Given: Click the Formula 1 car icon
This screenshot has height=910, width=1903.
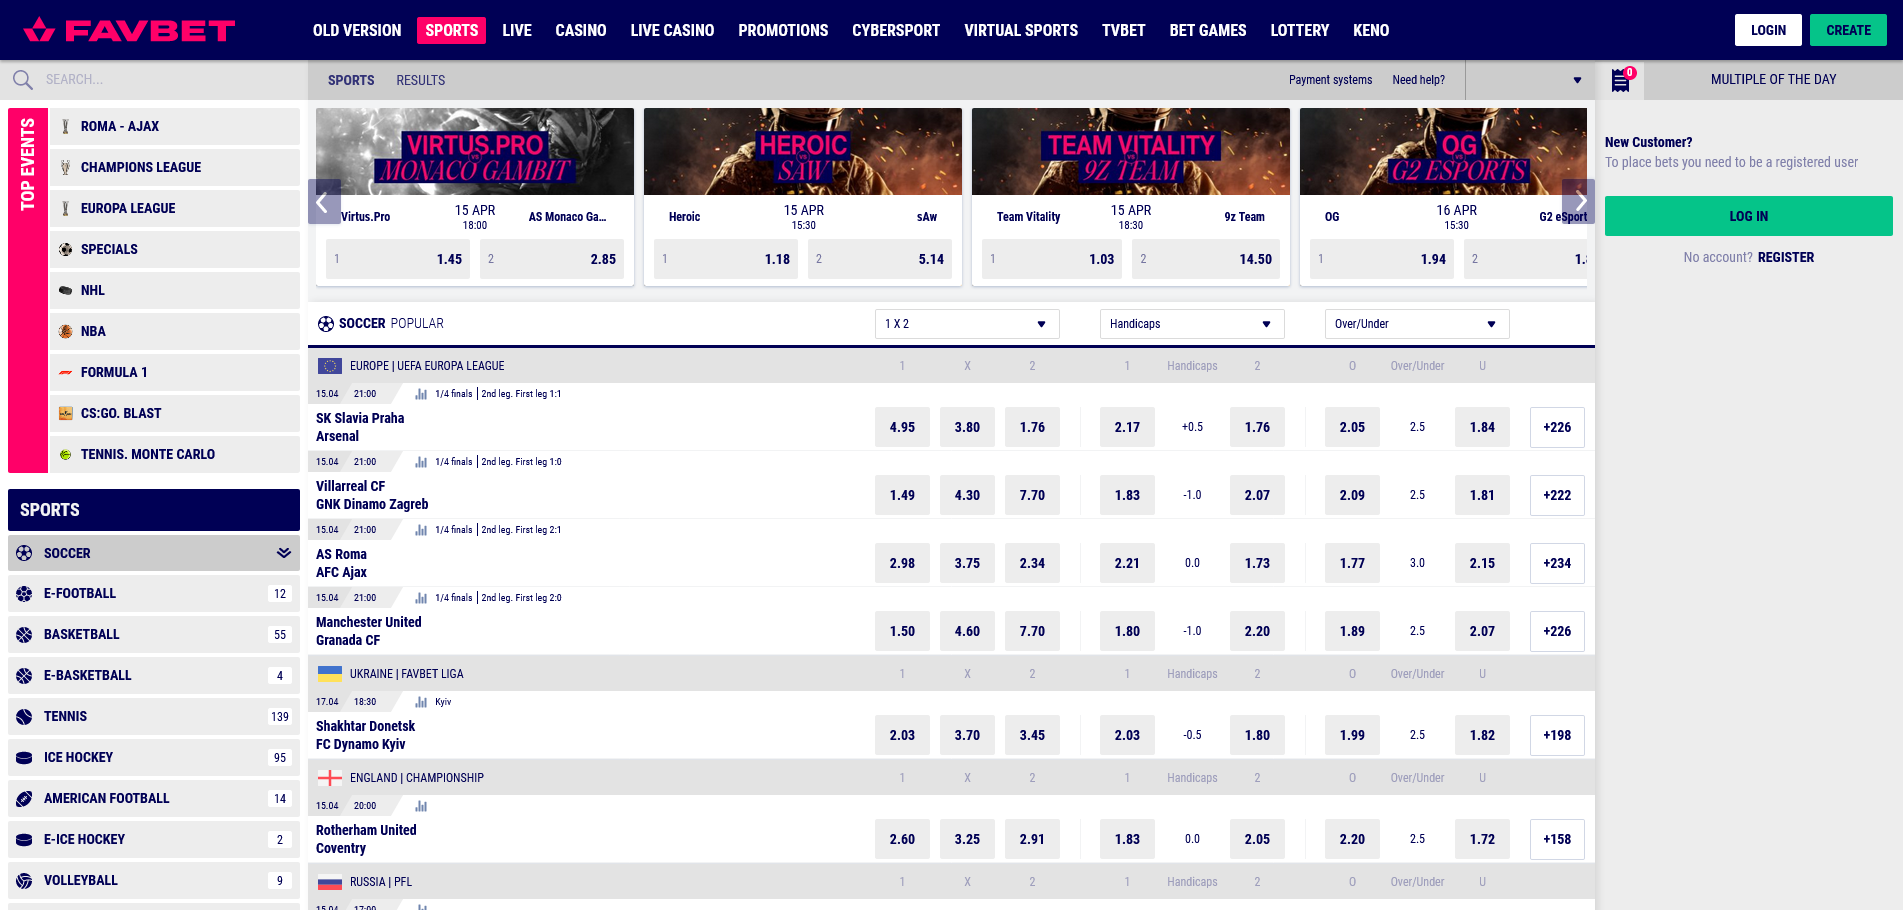Looking at the screenshot, I should point(65,372).
